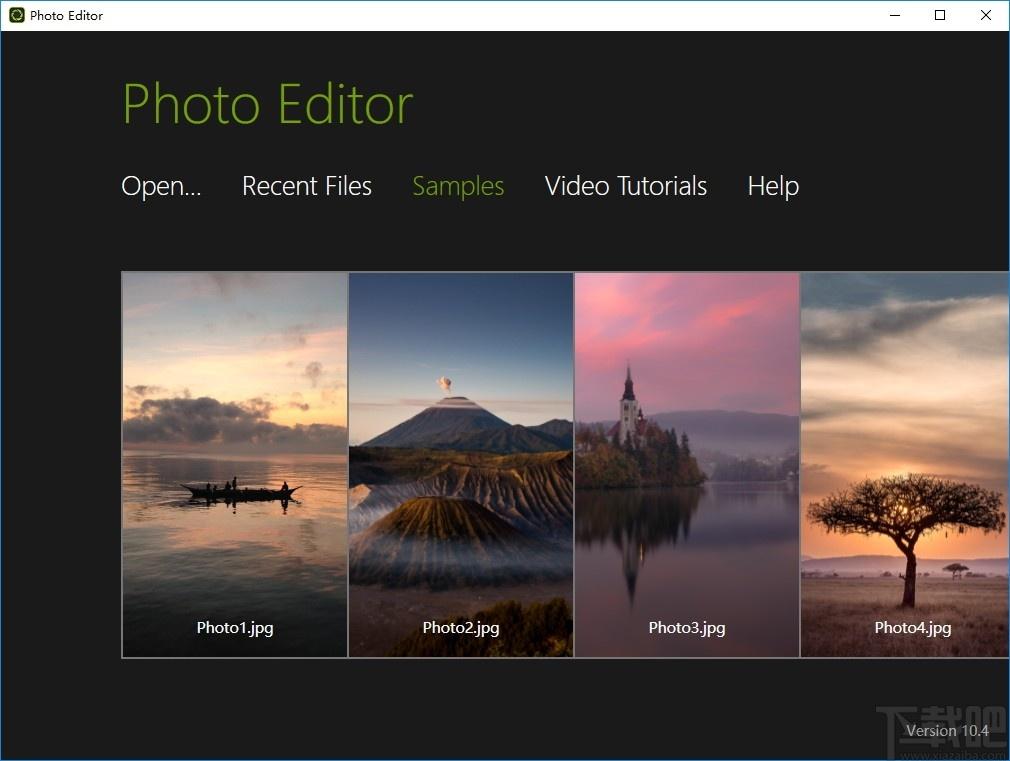The width and height of the screenshot is (1010, 761).
Task: Open the Photo4.jpg savanna tree thumbnail
Action: click(905, 465)
